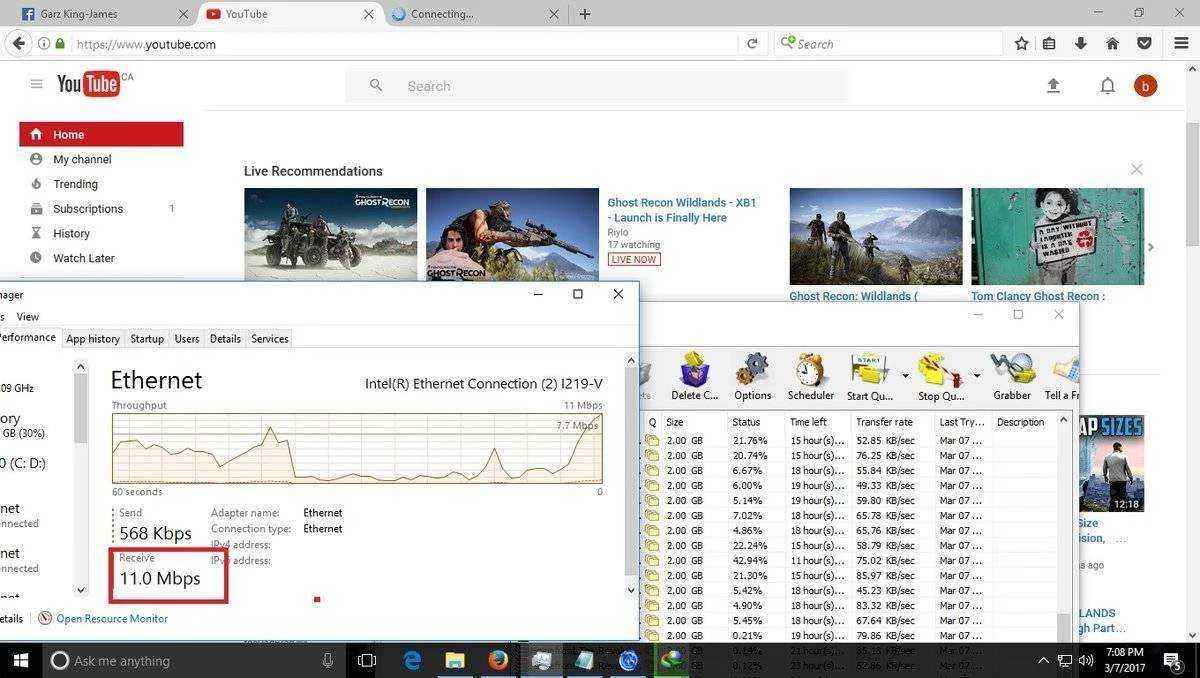Open the volume tray icon
Screen dimensions: 1200x678
1087,660
